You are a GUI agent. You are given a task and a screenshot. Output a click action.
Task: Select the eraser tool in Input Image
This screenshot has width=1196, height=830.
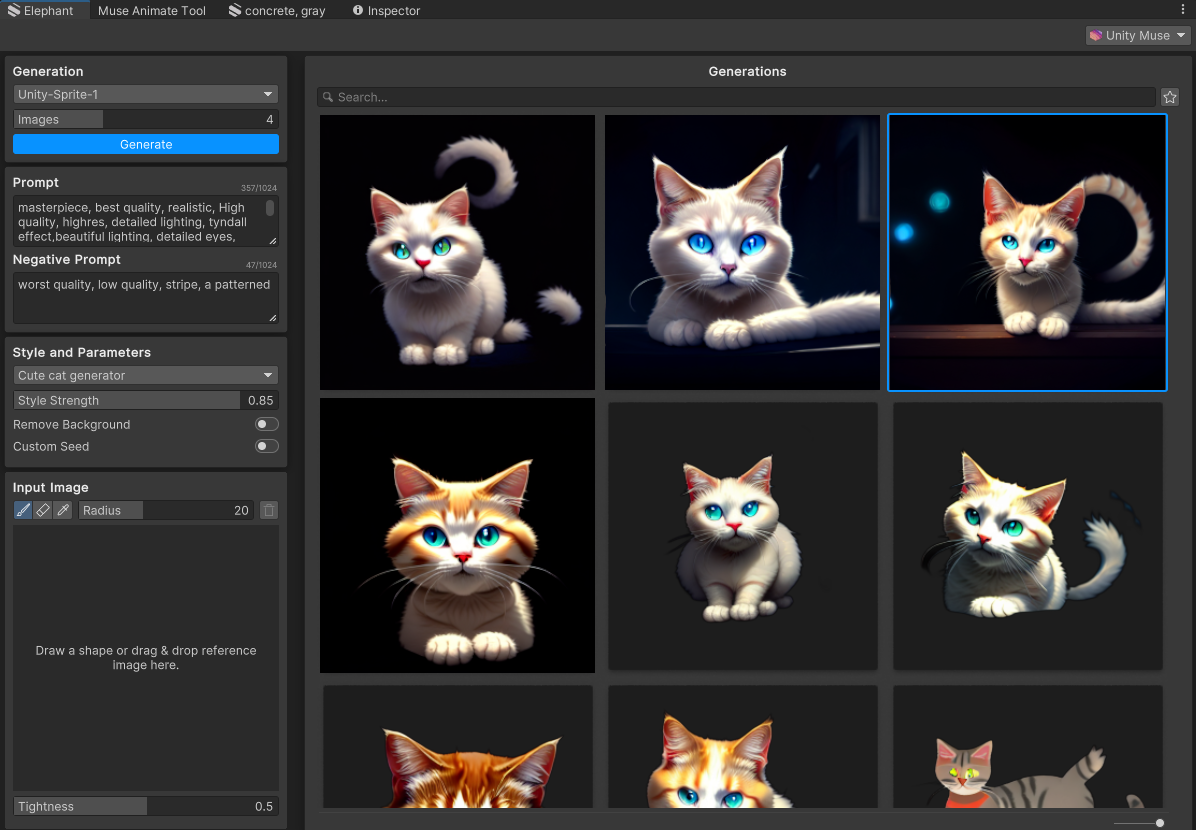pyautogui.click(x=43, y=510)
